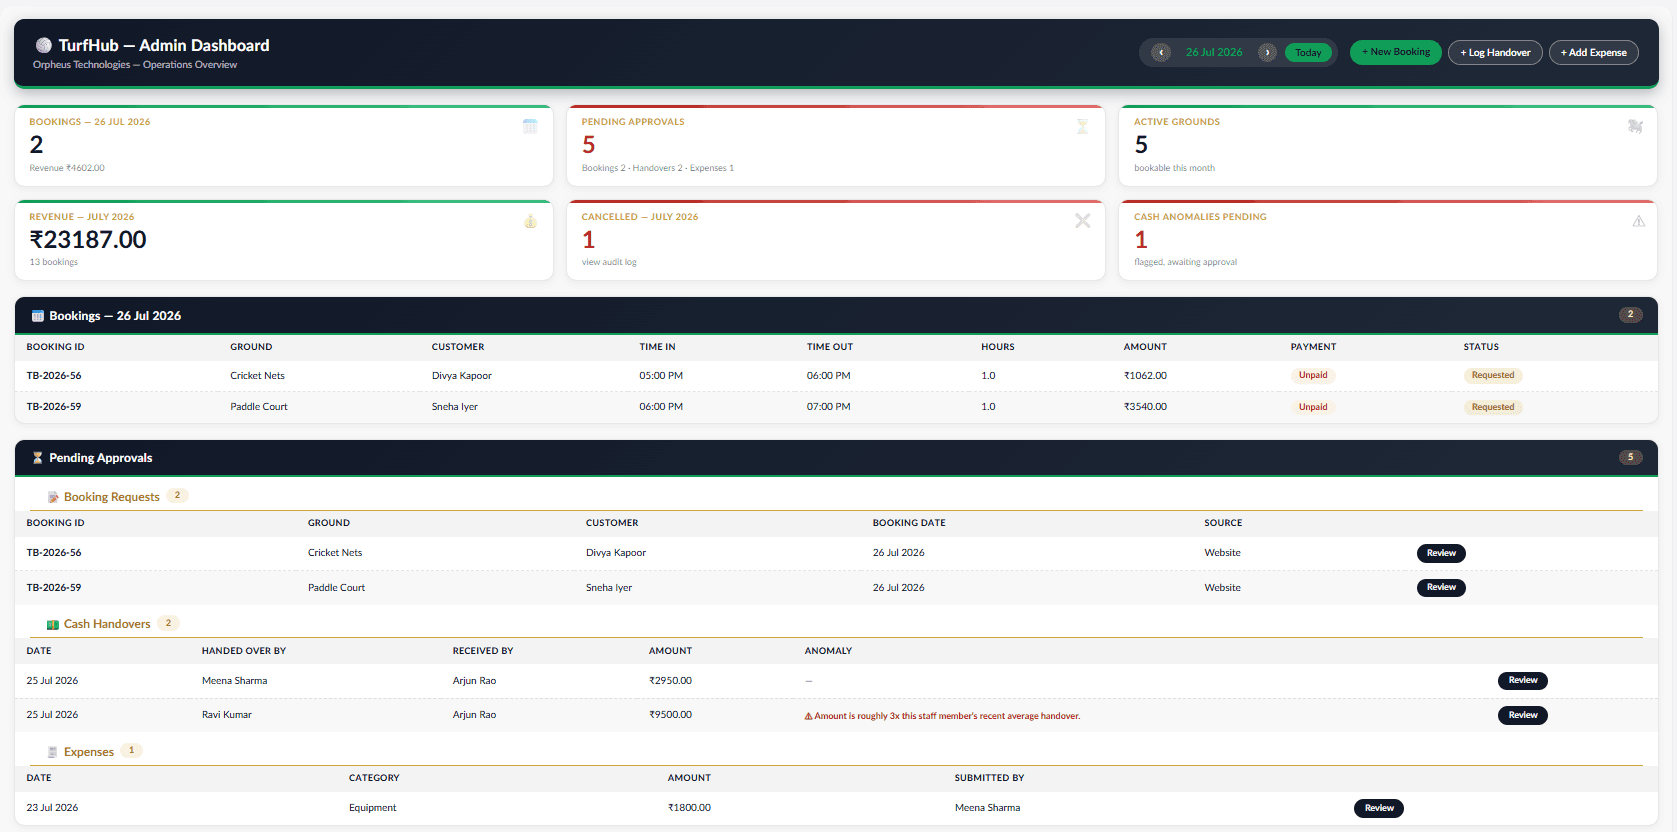Click Expenses count badge
The image size is (1677, 832).
(x=131, y=750)
